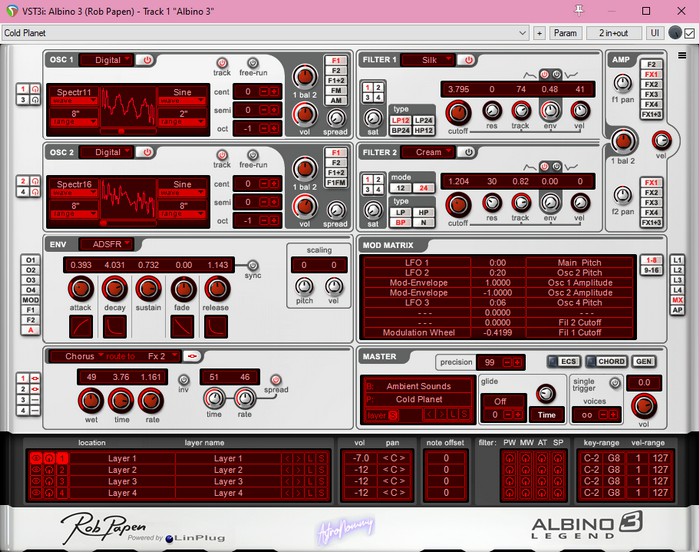Click glide time knob
This screenshot has height=552, width=700.
(x=546, y=393)
